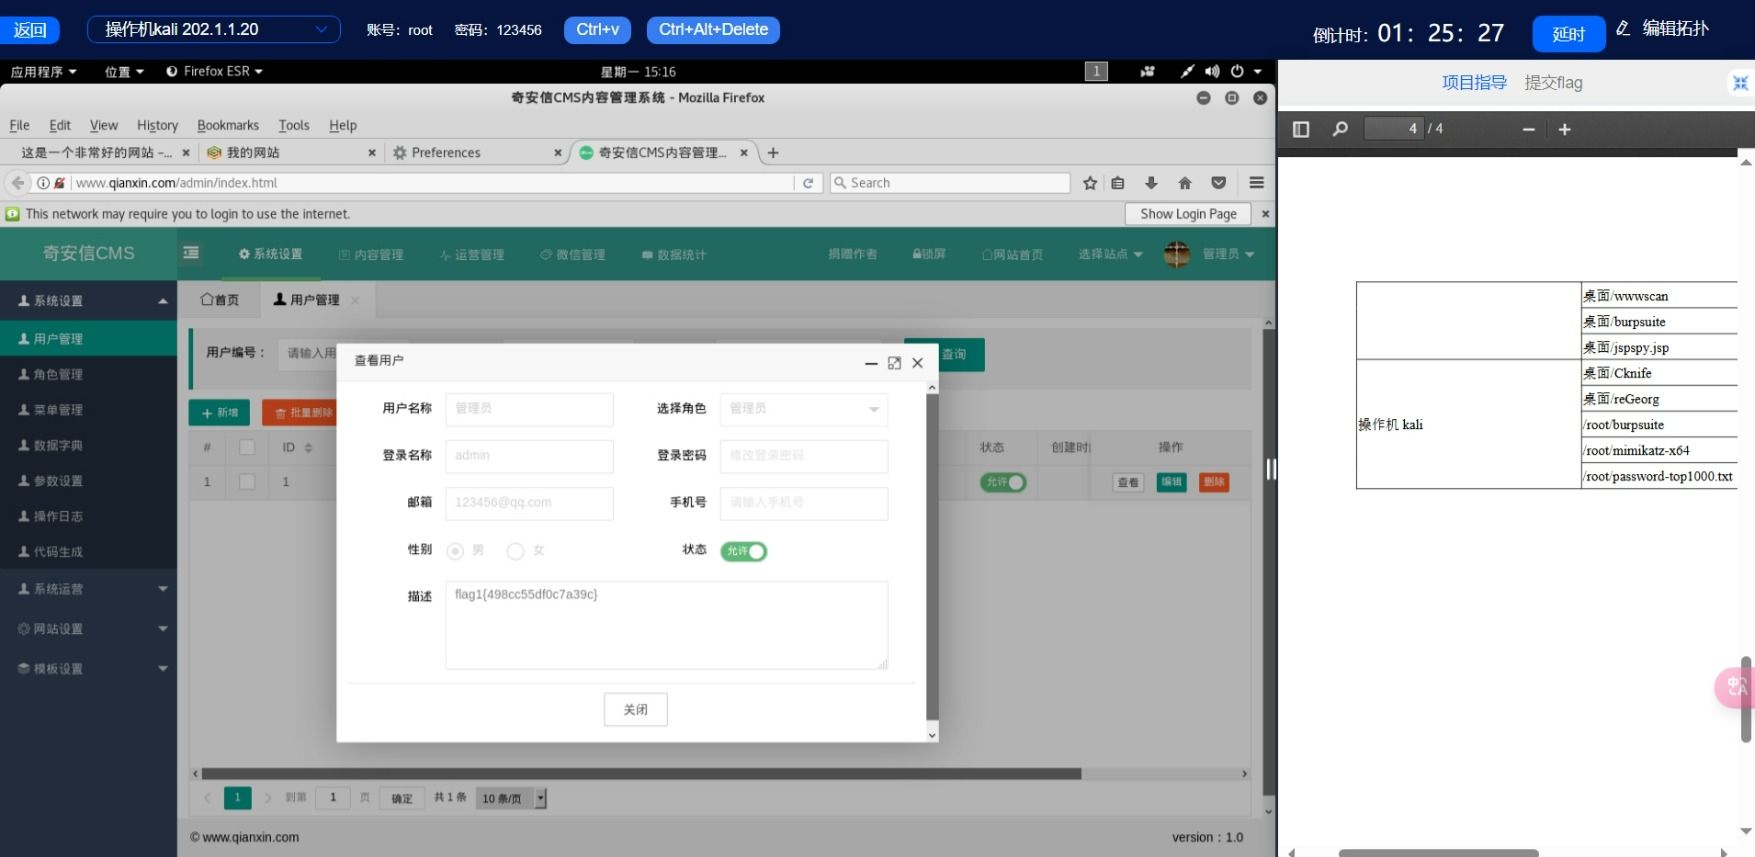Expand the 模板设置 sidebar section
This screenshot has height=857, width=1755.
tap(88, 669)
